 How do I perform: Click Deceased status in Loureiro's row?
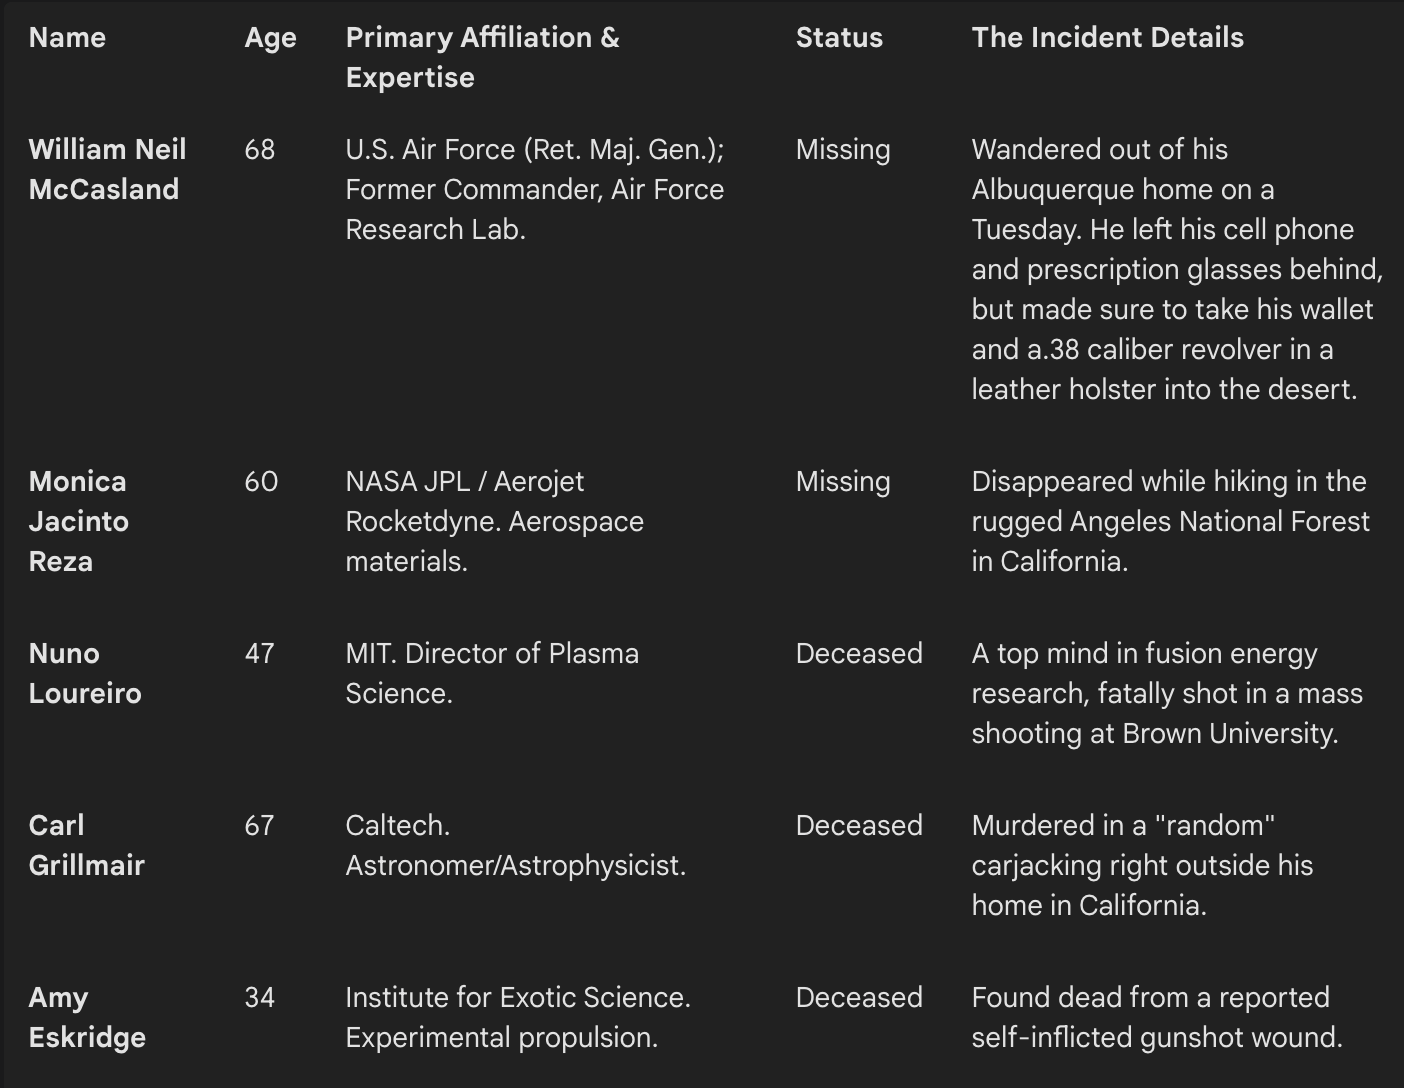coord(858,654)
